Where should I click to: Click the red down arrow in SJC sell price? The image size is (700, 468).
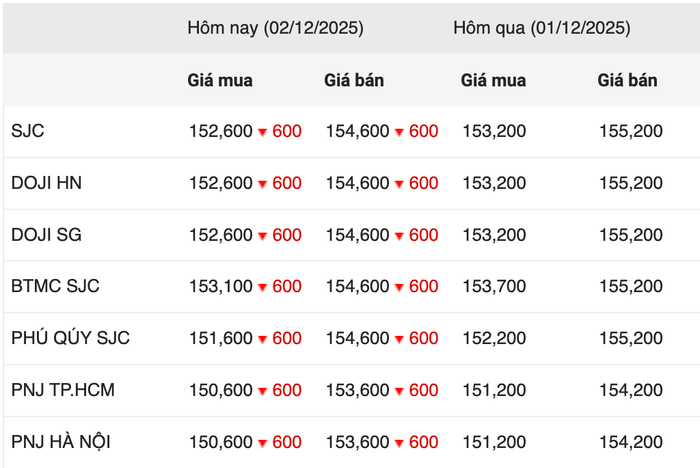click(399, 132)
